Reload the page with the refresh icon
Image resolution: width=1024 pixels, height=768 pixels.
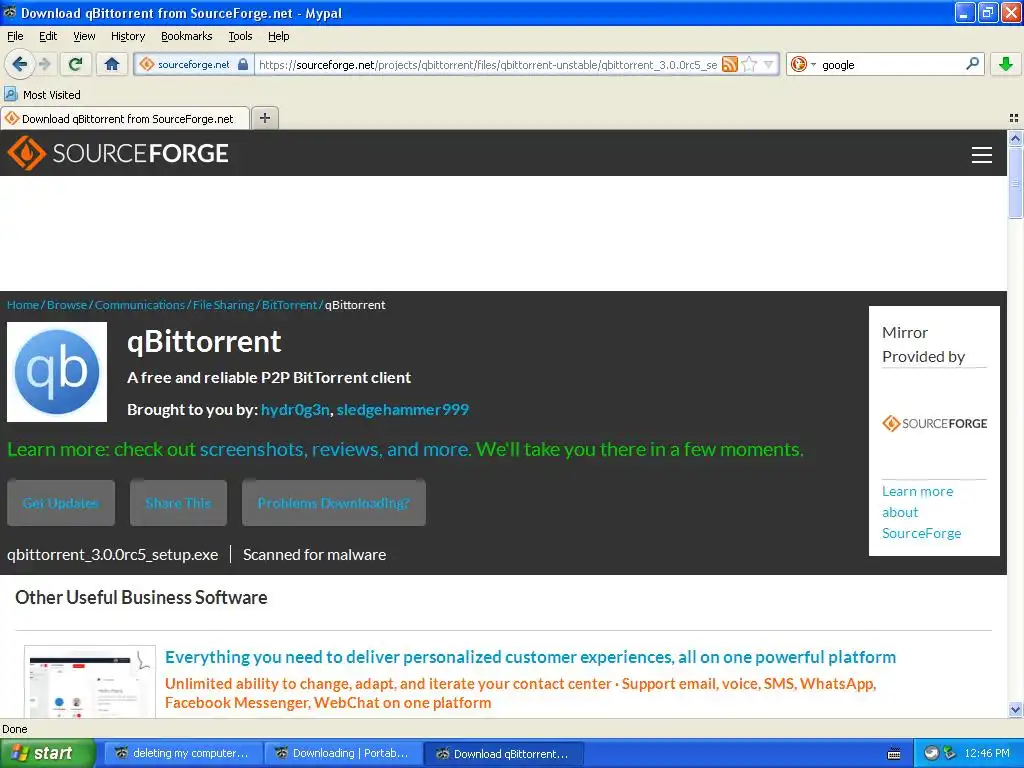click(75, 64)
